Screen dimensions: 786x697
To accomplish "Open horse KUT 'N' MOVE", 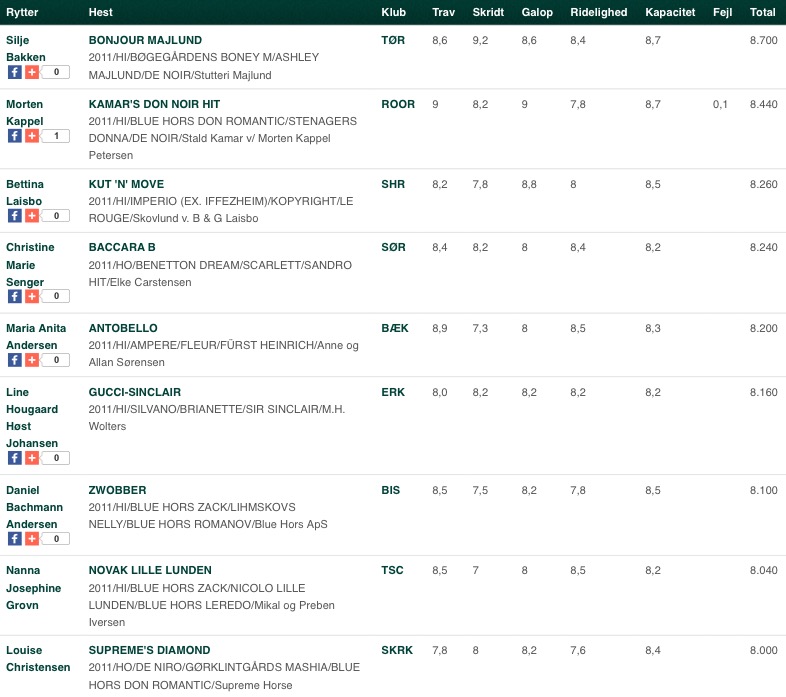I will (126, 184).
